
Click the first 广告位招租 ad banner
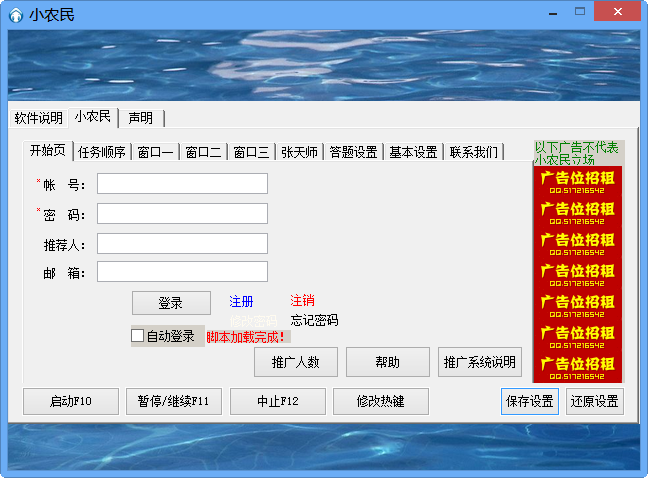(577, 181)
